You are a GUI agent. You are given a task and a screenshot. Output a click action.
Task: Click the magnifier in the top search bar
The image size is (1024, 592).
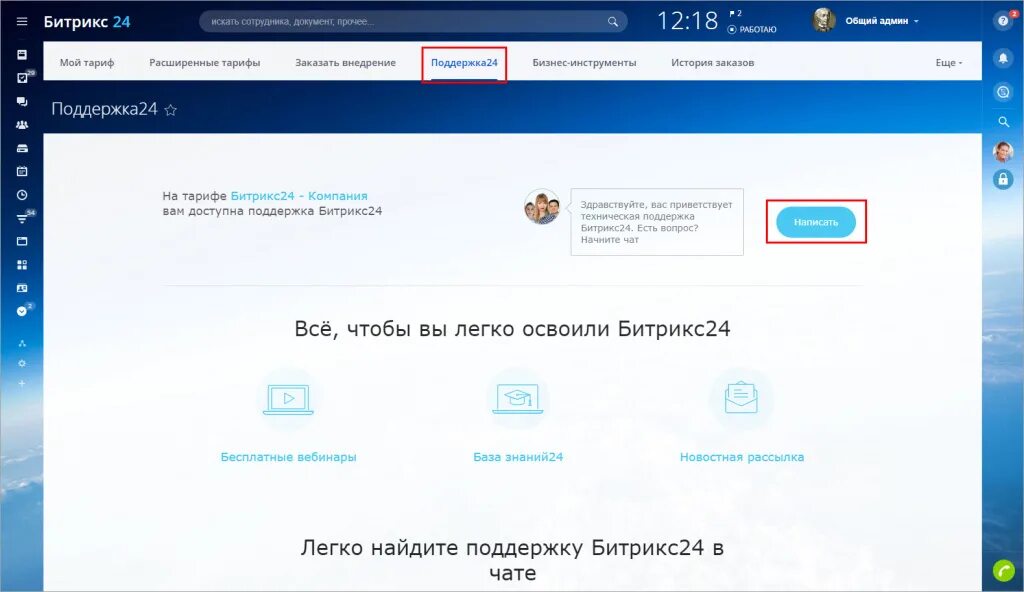(613, 22)
